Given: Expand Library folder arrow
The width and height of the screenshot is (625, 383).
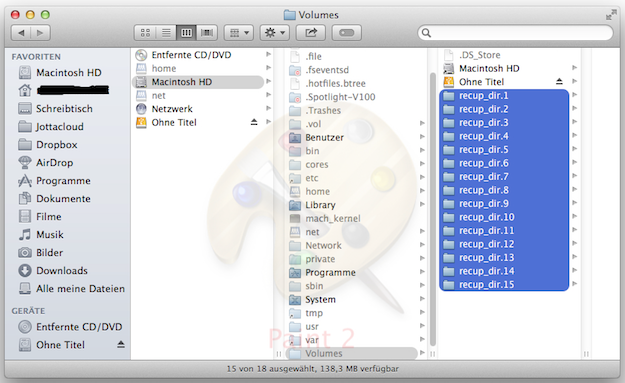Looking at the screenshot, I should coord(422,204).
